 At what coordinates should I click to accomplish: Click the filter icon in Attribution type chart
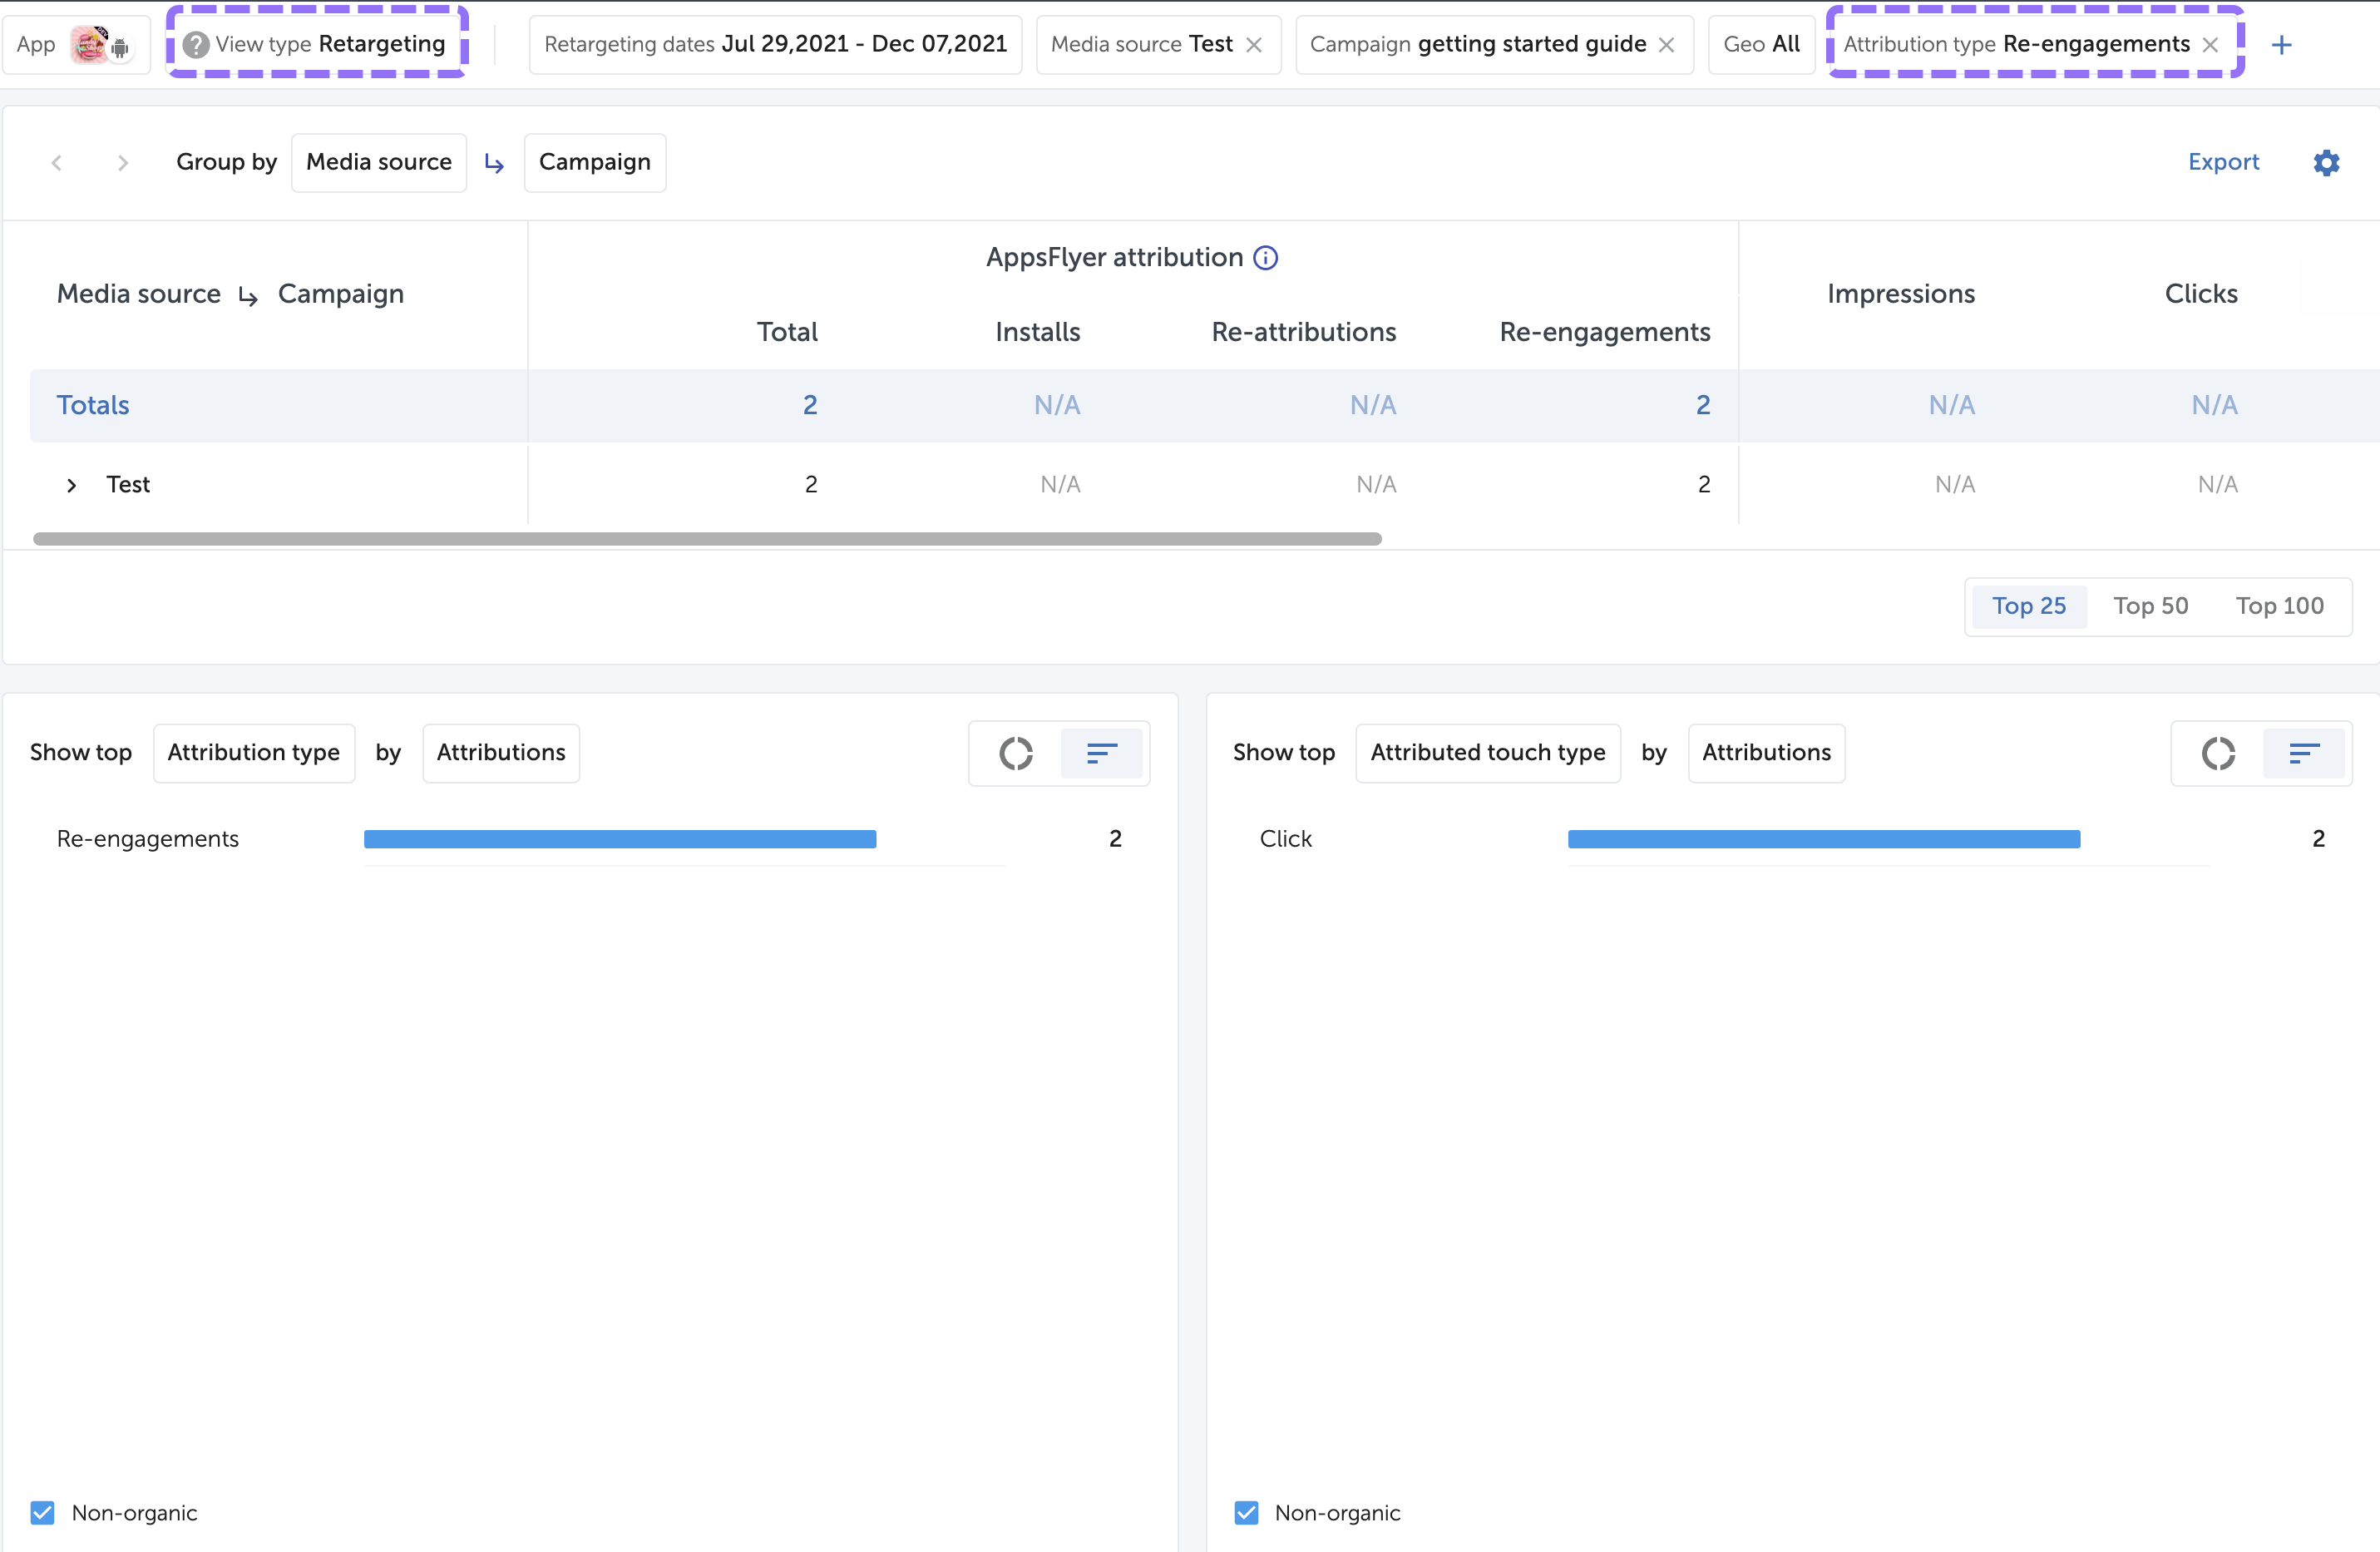click(1104, 753)
